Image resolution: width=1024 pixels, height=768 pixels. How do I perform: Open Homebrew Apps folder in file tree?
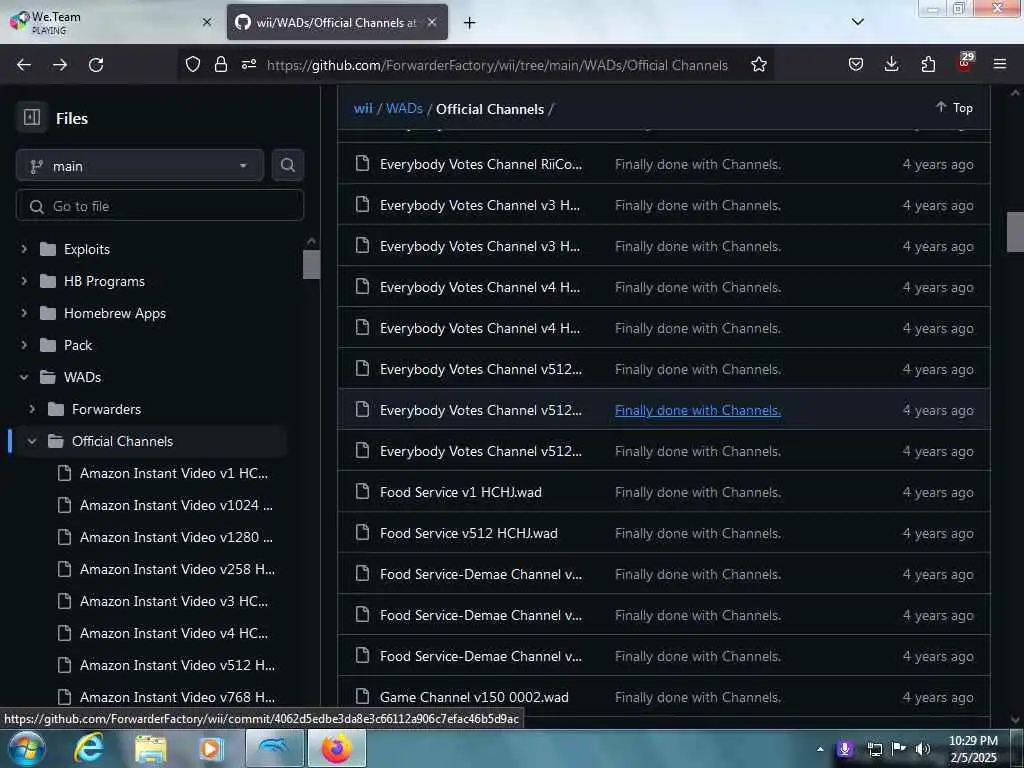pyautogui.click(x=115, y=313)
